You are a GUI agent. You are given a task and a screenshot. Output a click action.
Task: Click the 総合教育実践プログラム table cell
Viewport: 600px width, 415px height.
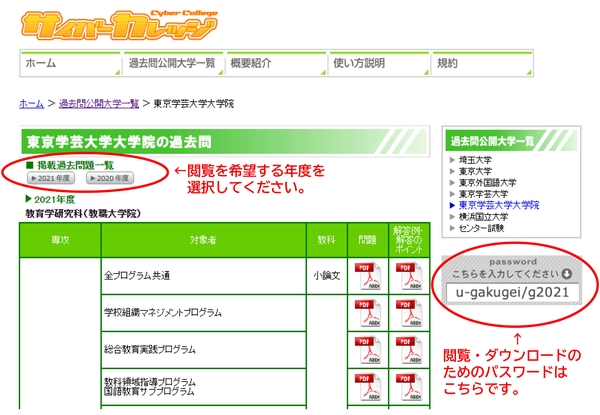coord(204,350)
